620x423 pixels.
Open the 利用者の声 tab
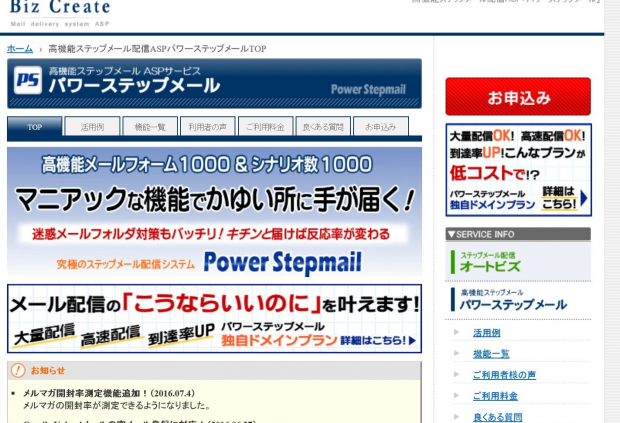207,127
